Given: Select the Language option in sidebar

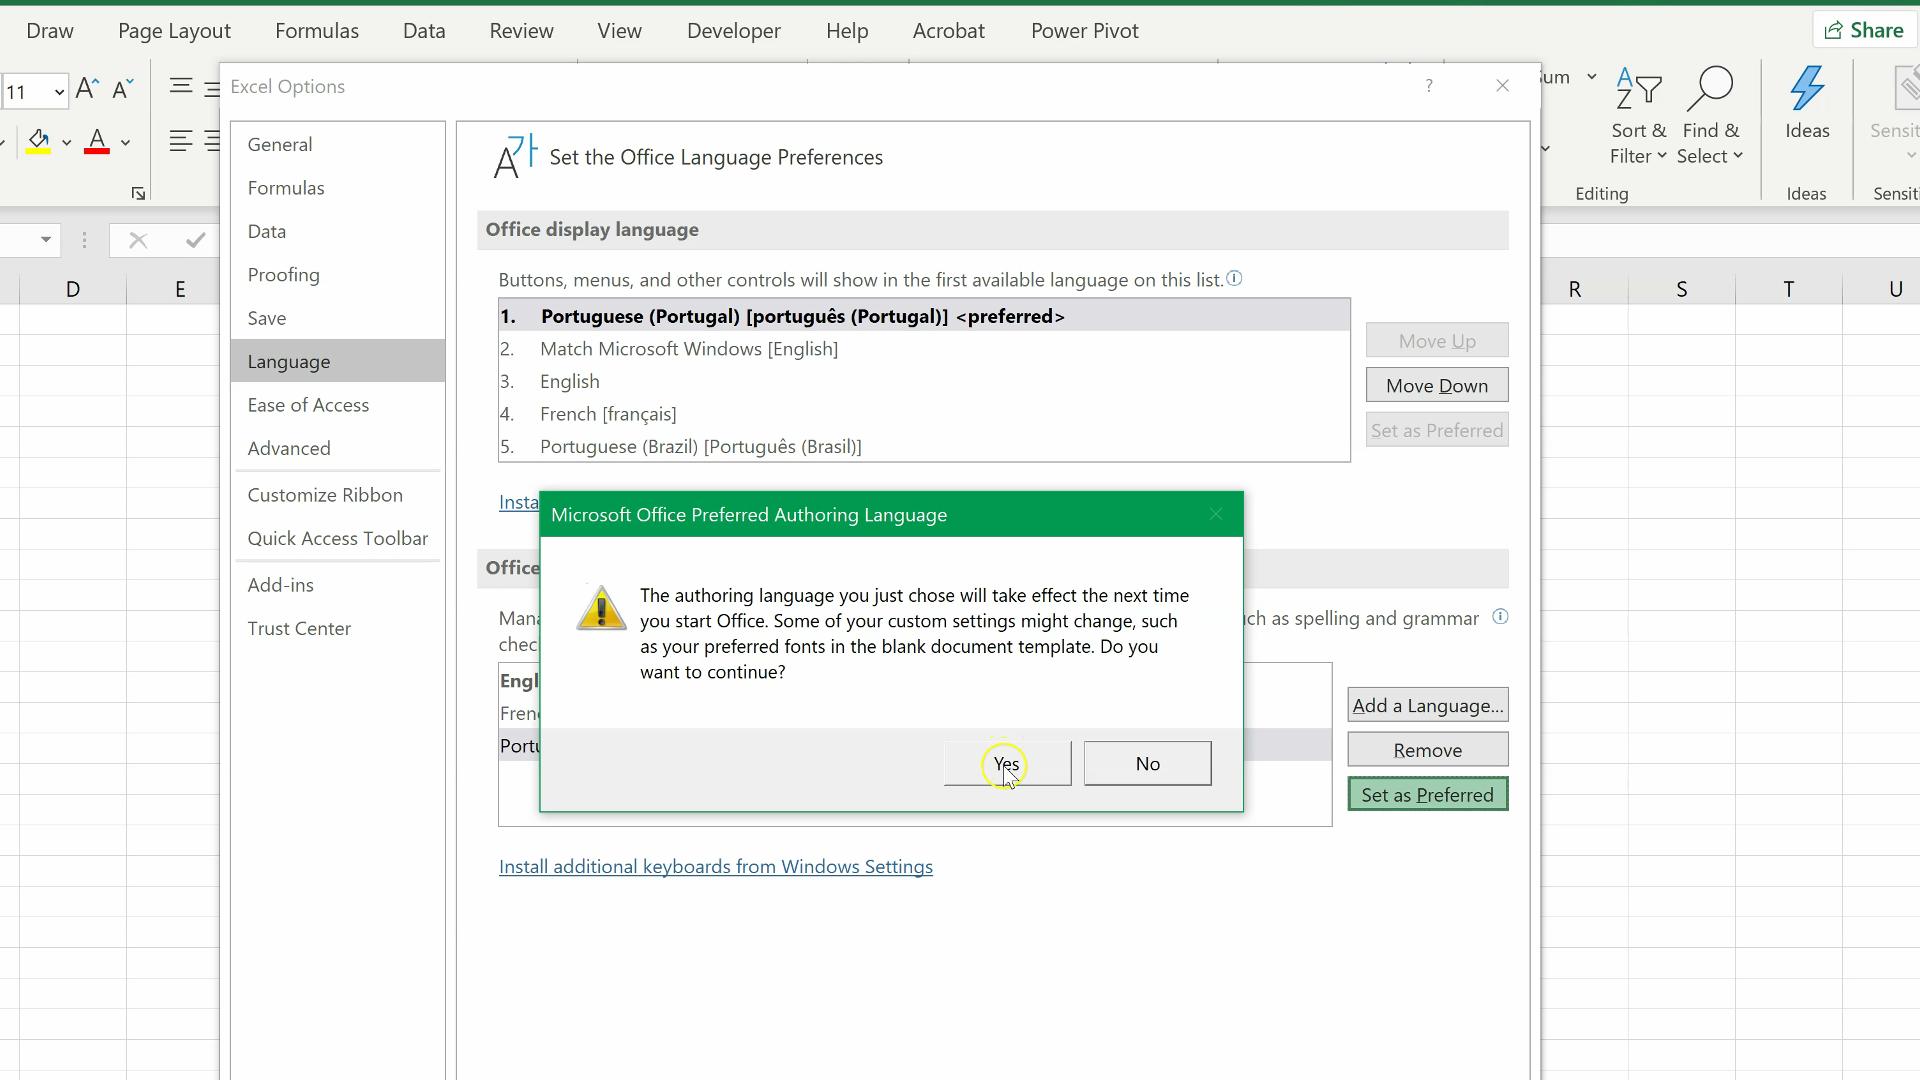Looking at the screenshot, I should click(x=289, y=360).
